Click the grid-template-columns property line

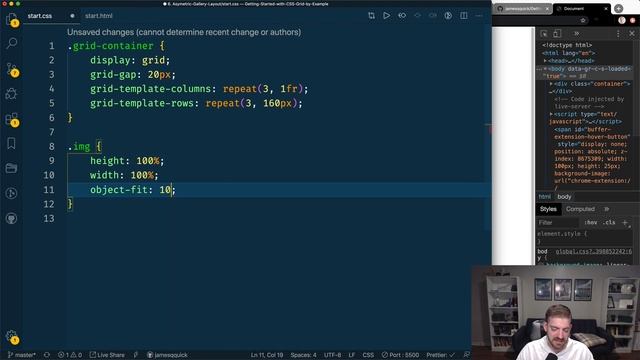(199, 89)
